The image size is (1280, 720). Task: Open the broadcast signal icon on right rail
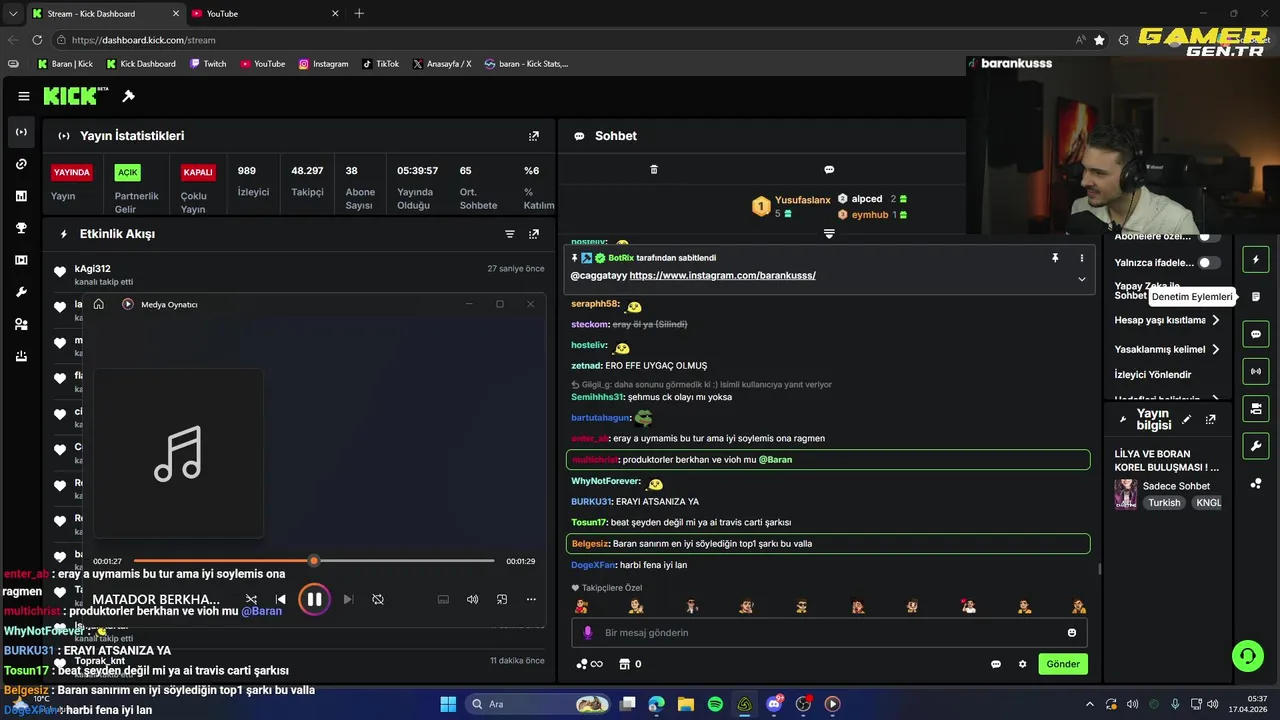[x=1256, y=371]
